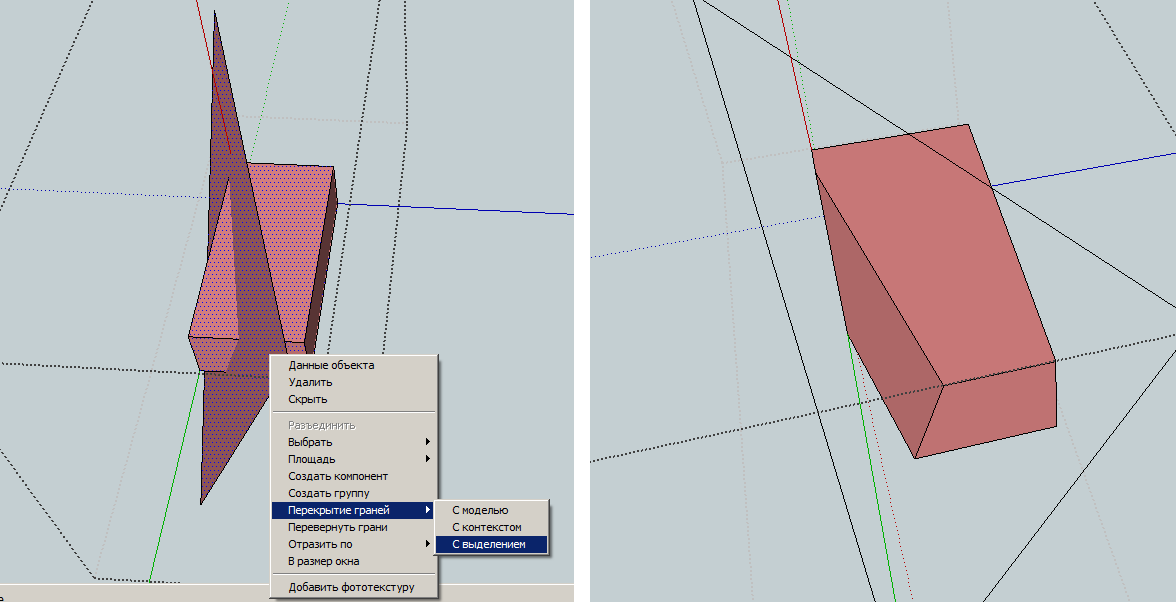The width and height of the screenshot is (1176, 602).
Task: Select 'Скрыть' to hide the selection
Action: tap(308, 399)
